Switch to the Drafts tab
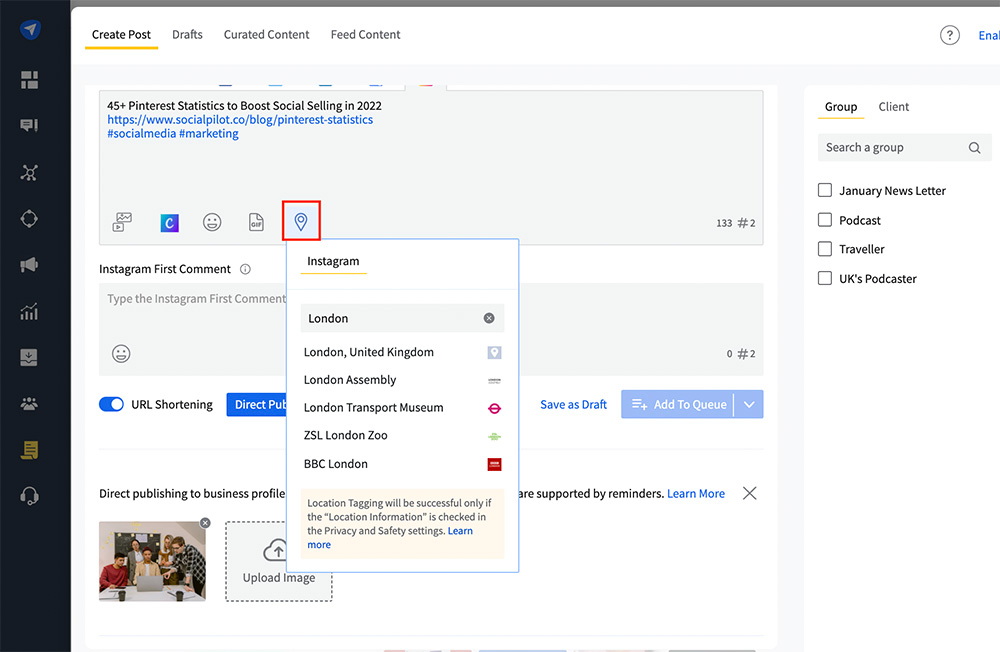This screenshot has height=652, width=1000. coord(188,34)
